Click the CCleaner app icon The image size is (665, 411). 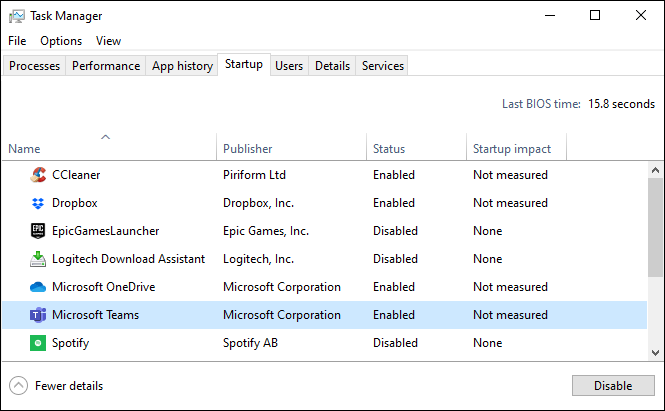38,175
